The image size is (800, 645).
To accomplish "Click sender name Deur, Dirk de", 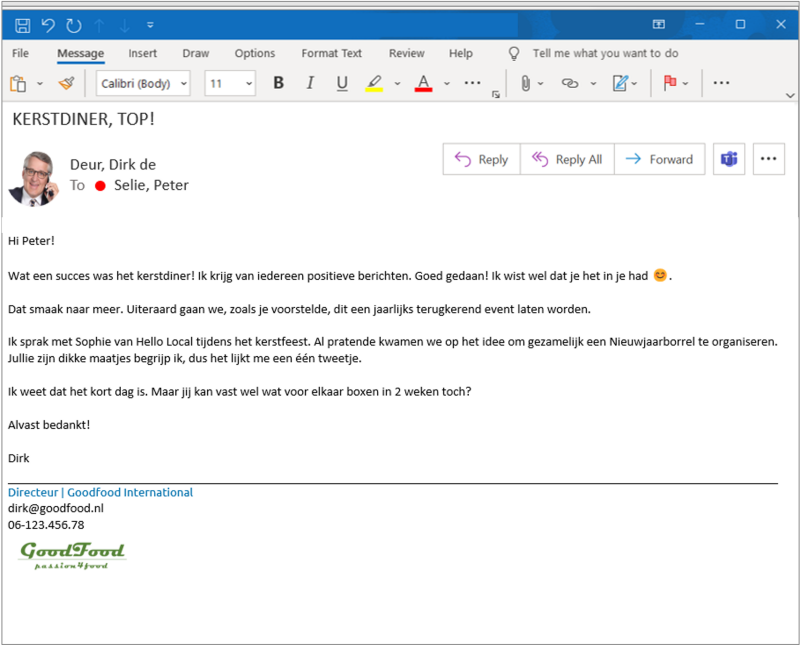I will (113, 165).
